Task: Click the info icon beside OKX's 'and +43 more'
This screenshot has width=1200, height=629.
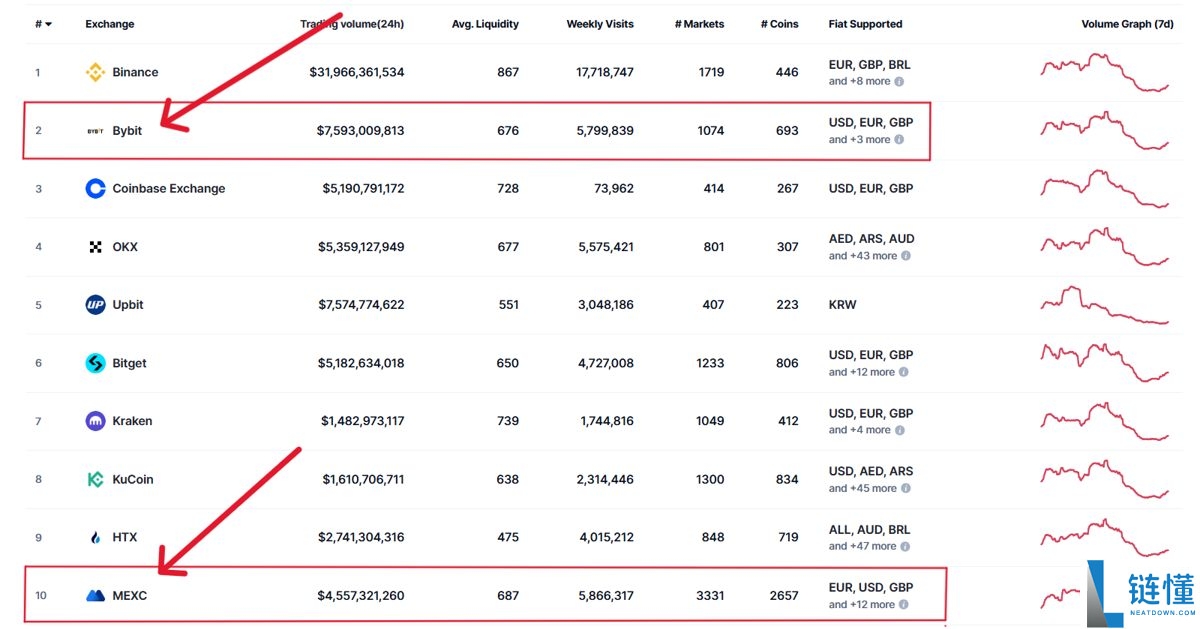Action: click(x=906, y=255)
